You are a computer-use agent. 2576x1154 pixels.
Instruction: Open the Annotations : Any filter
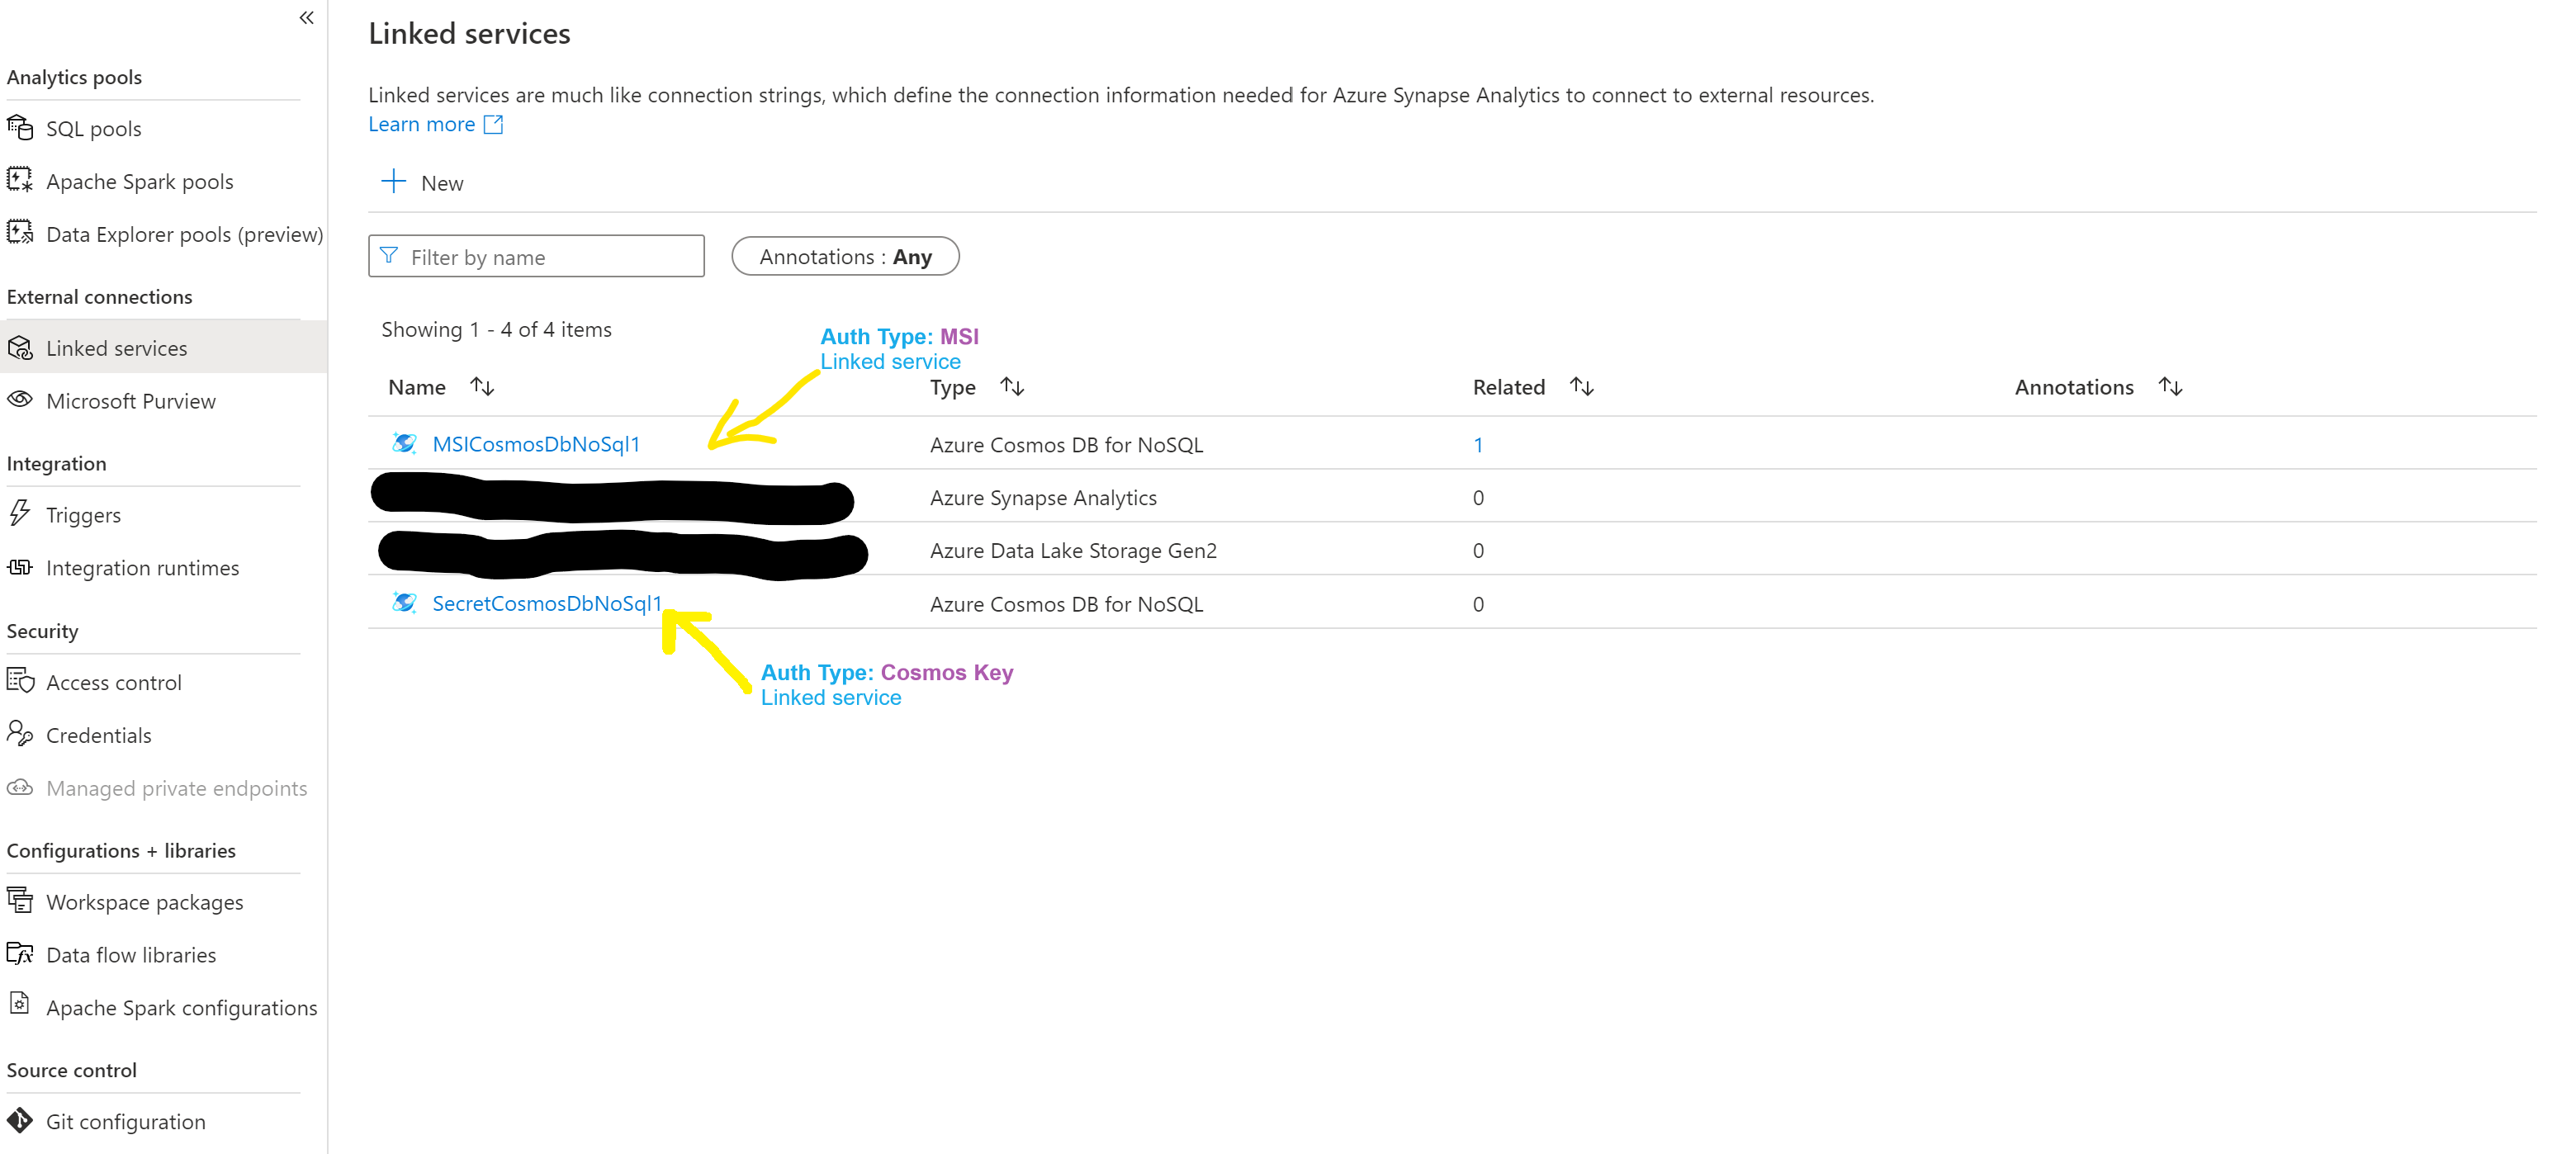[x=845, y=256]
